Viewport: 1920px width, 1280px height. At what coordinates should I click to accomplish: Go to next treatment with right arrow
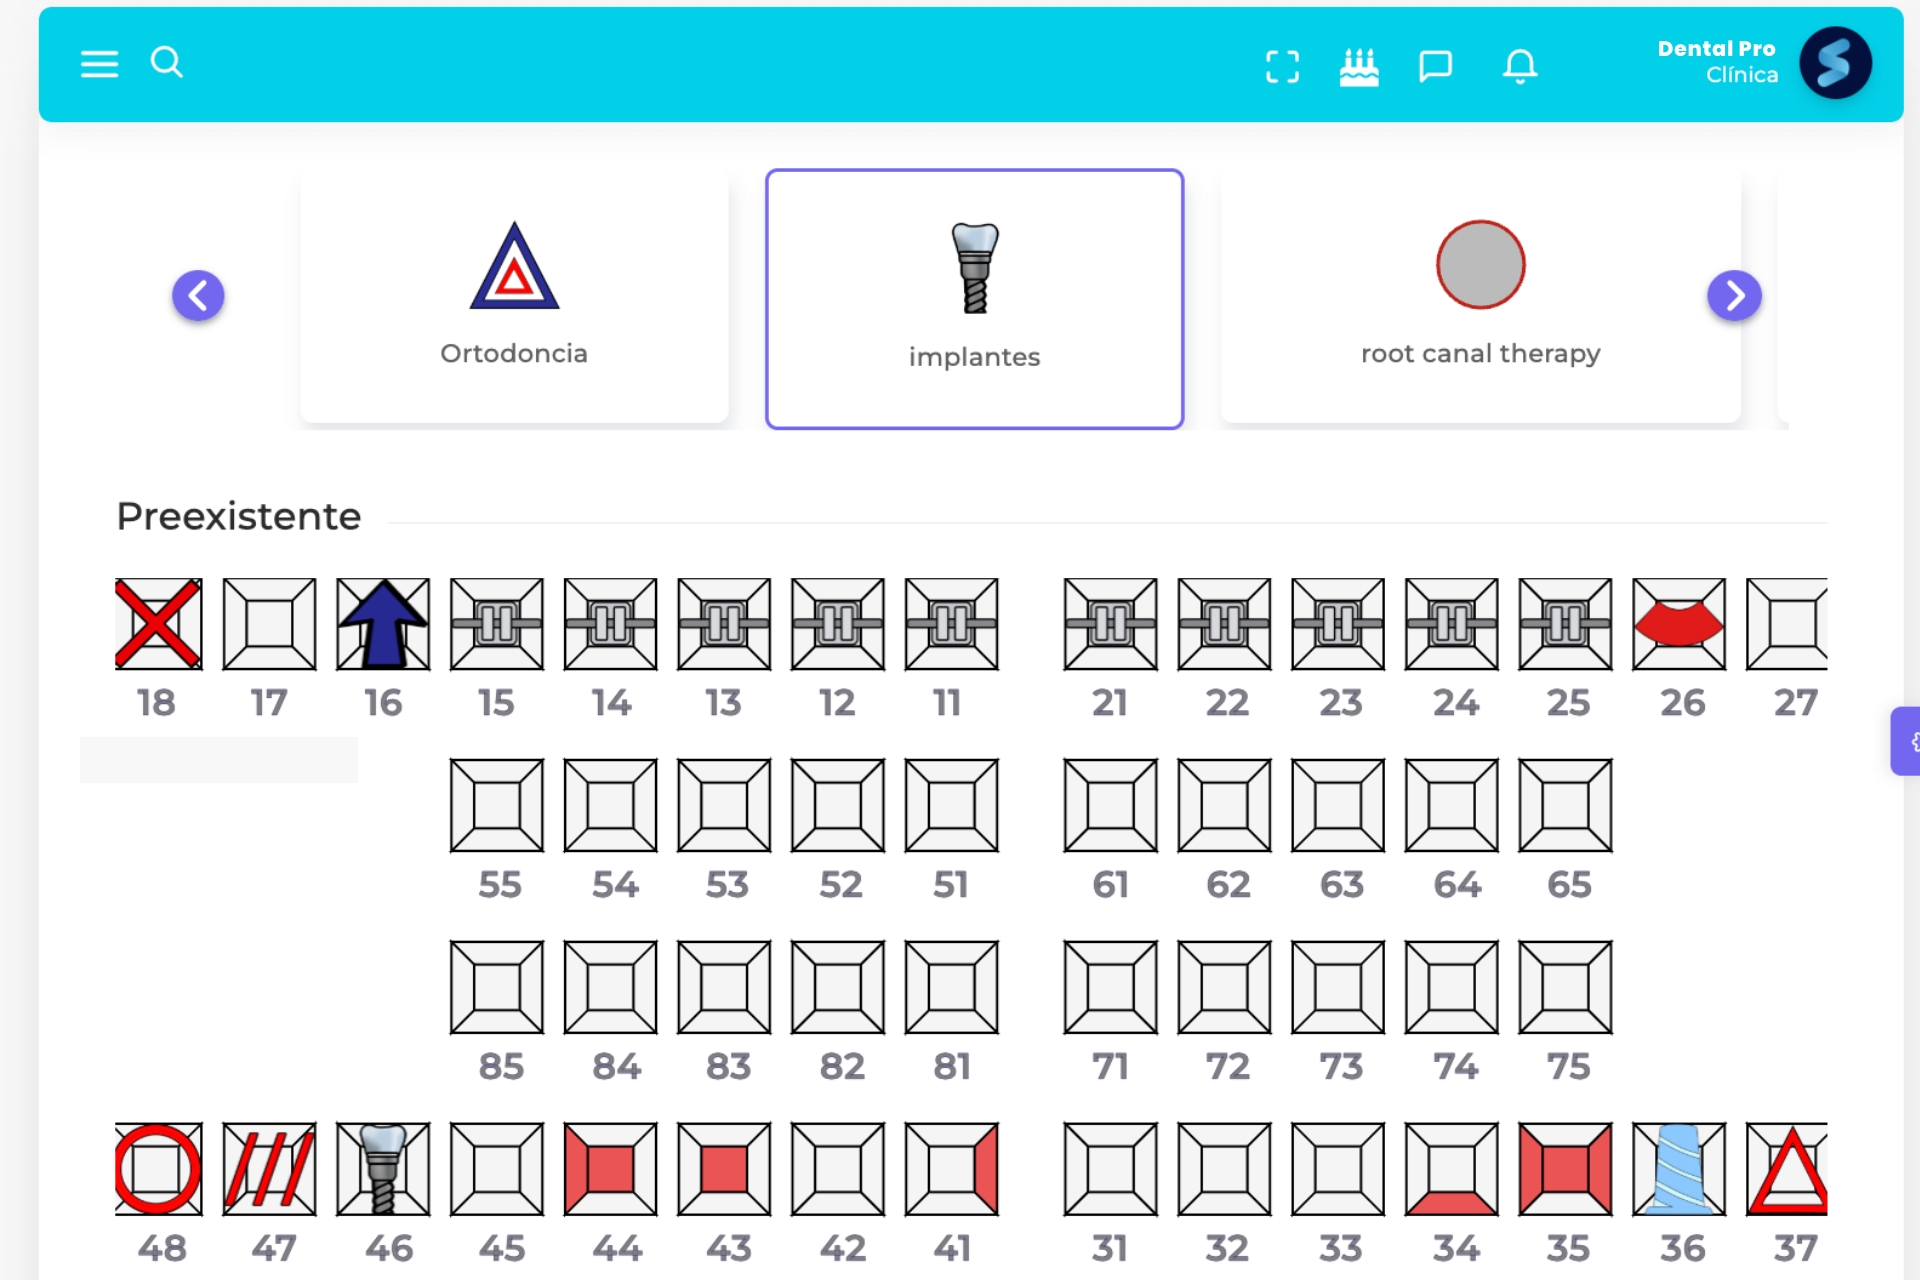[1734, 296]
